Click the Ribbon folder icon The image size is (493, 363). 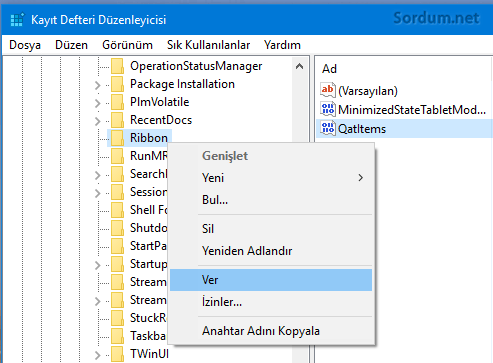[117, 138]
